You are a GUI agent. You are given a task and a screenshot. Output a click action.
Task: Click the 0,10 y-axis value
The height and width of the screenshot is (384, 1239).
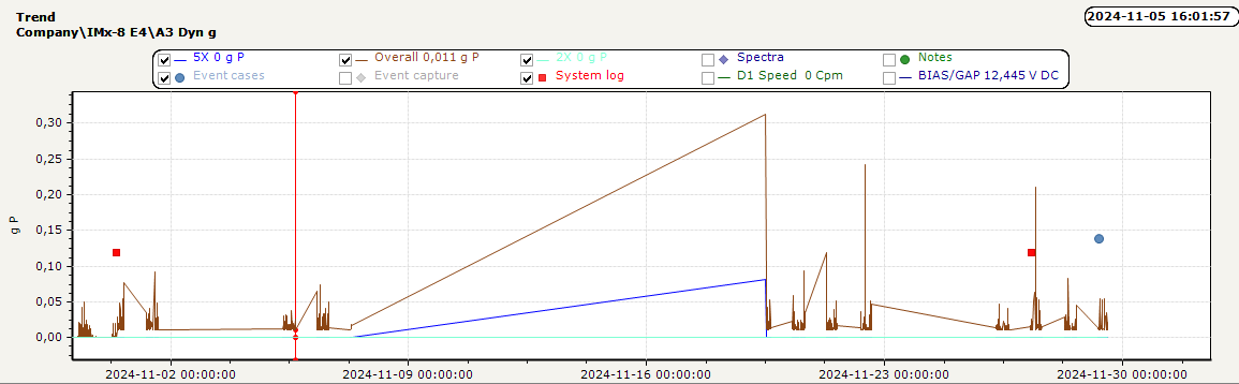coord(48,267)
